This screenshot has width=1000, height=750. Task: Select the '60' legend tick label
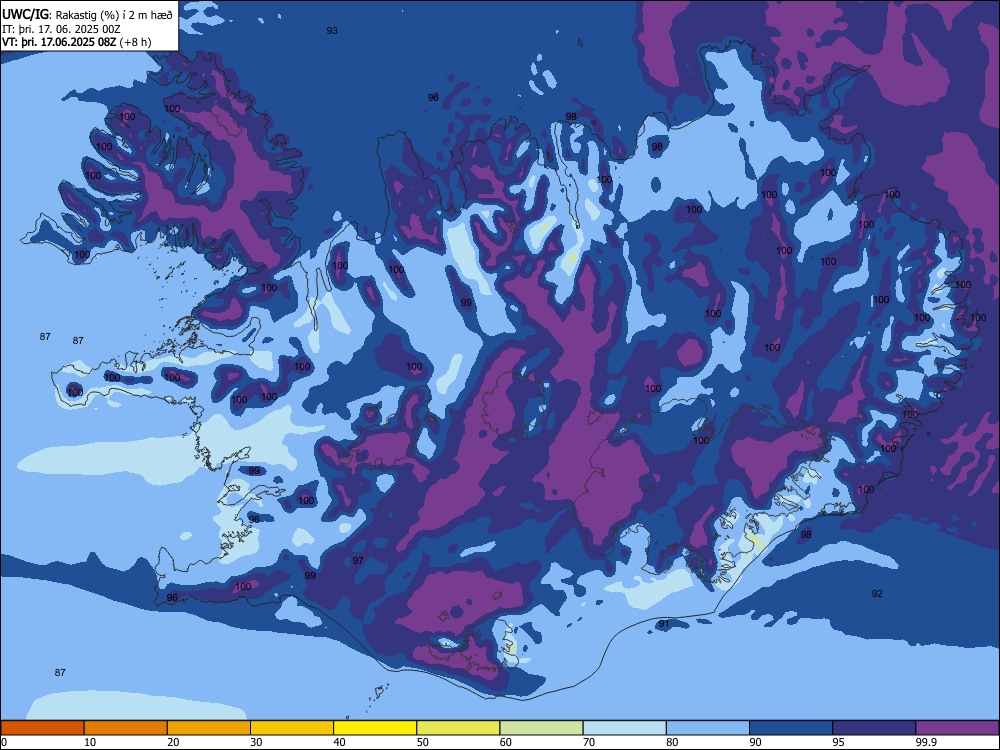506,742
